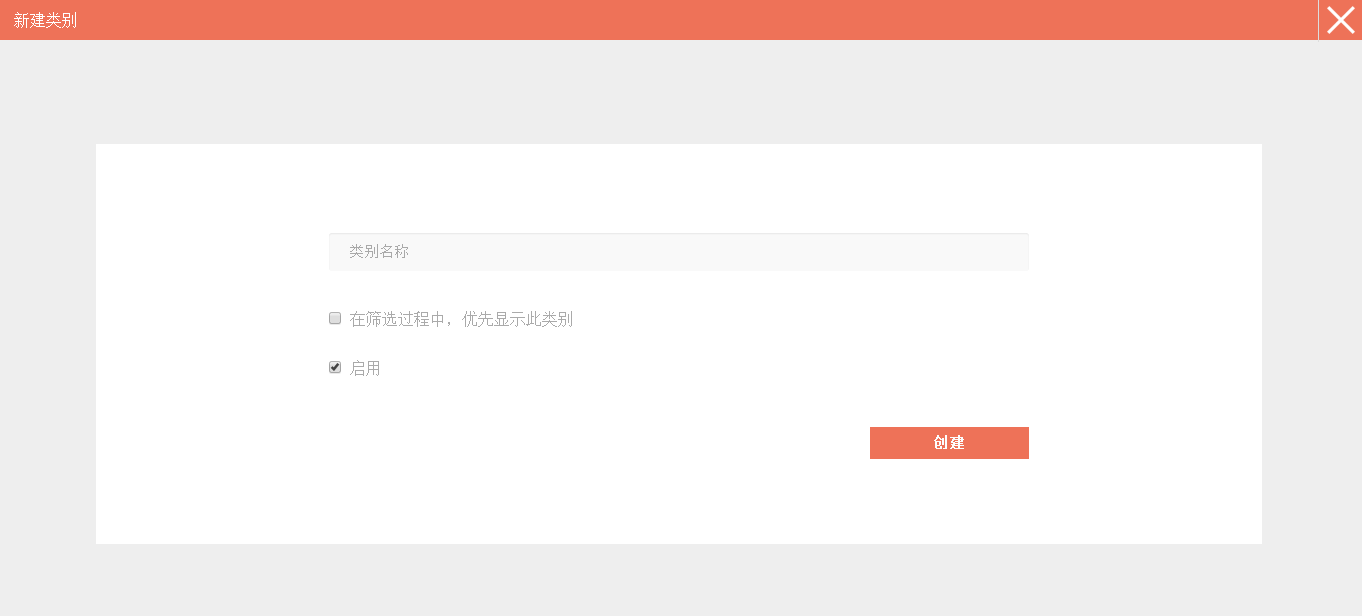Enable the 在筛选过程中，优先显示此类别 checkbox
The width and height of the screenshot is (1362, 616).
tap(335, 318)
